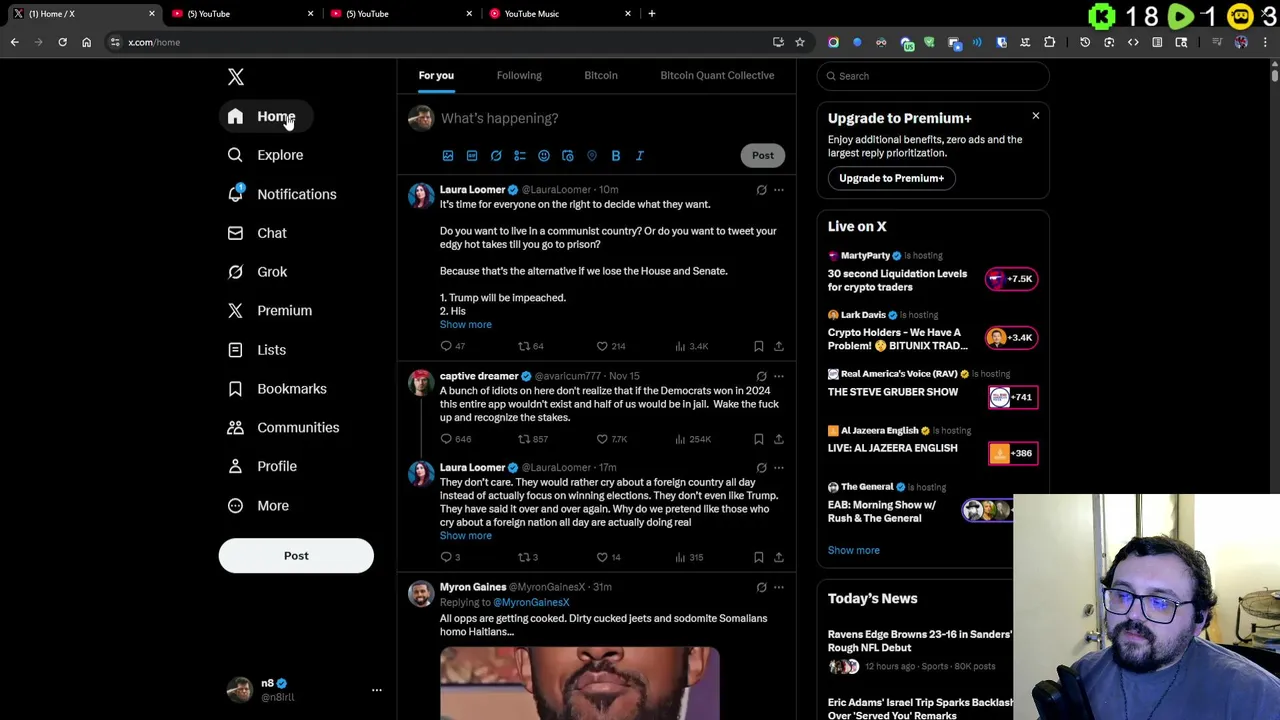
Task: Open the Explore page
Action: 265,155
